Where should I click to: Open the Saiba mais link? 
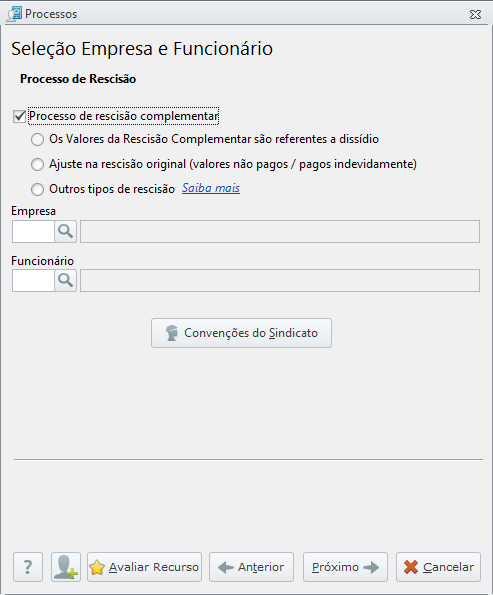[211, 188]
